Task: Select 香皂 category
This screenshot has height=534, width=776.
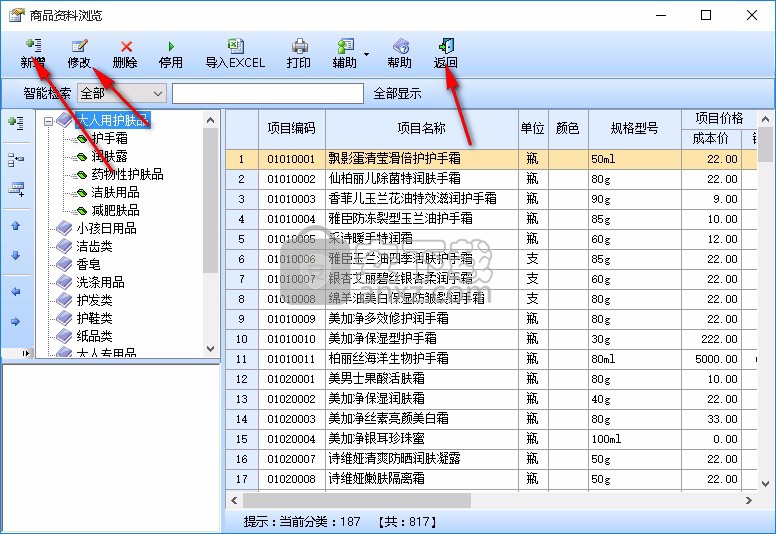Action: (88, 264)
